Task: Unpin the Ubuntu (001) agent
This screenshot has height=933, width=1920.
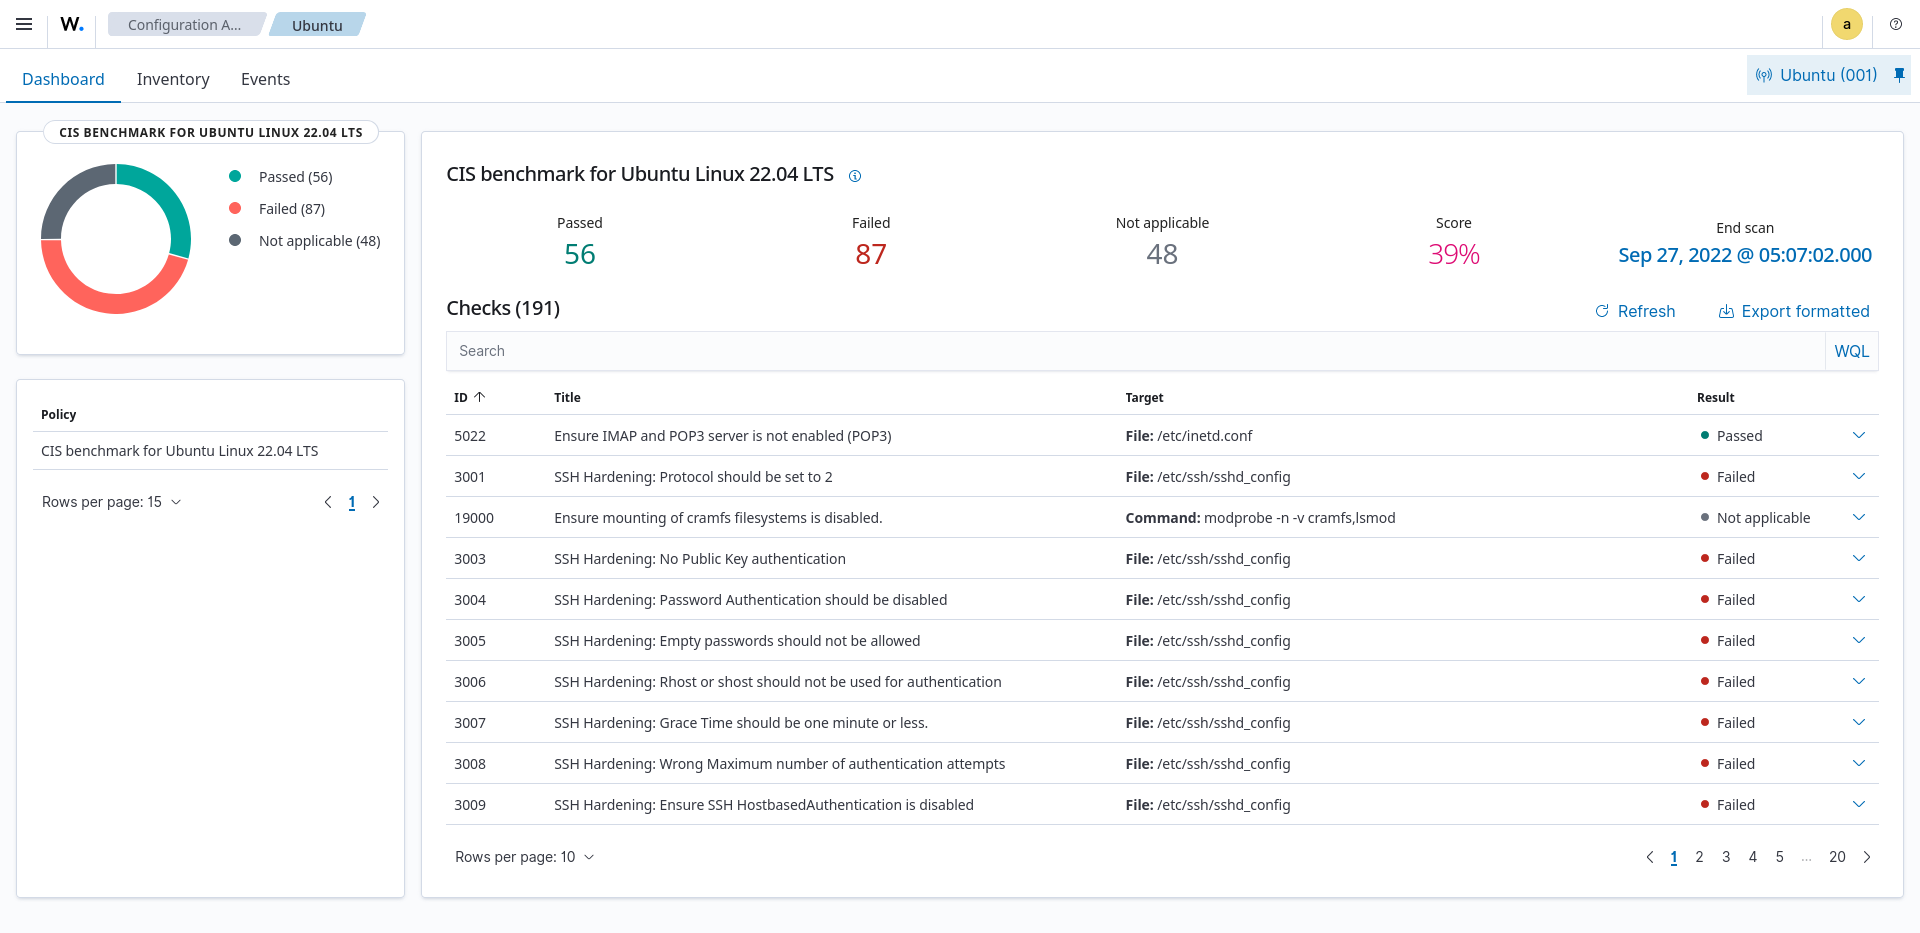Action: [1899, 74]
